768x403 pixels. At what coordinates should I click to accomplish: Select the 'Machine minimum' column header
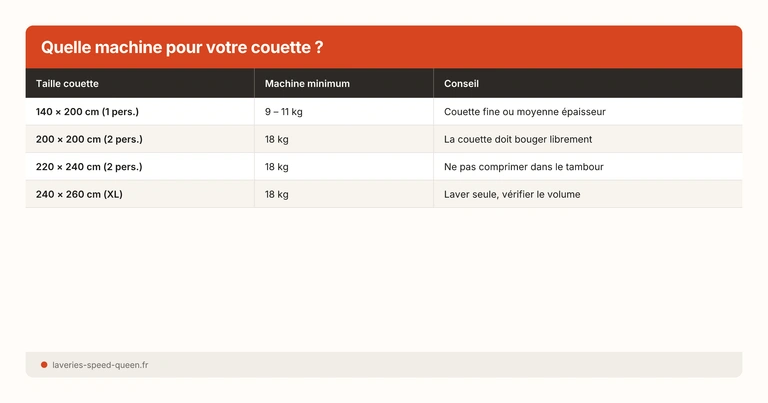[307, 84]
